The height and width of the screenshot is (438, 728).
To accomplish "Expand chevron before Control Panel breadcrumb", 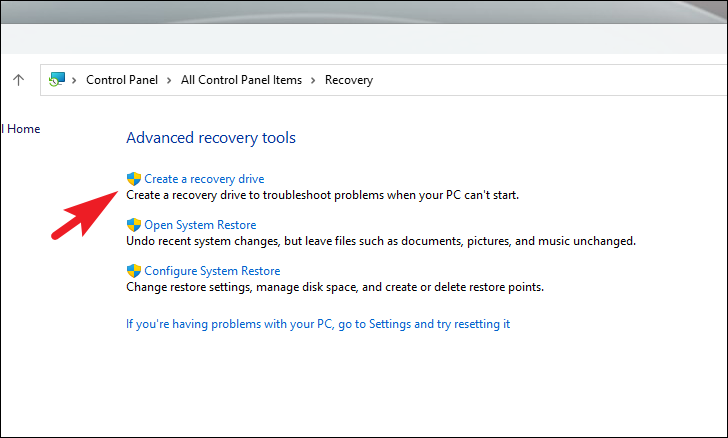I will click(74, 80).
